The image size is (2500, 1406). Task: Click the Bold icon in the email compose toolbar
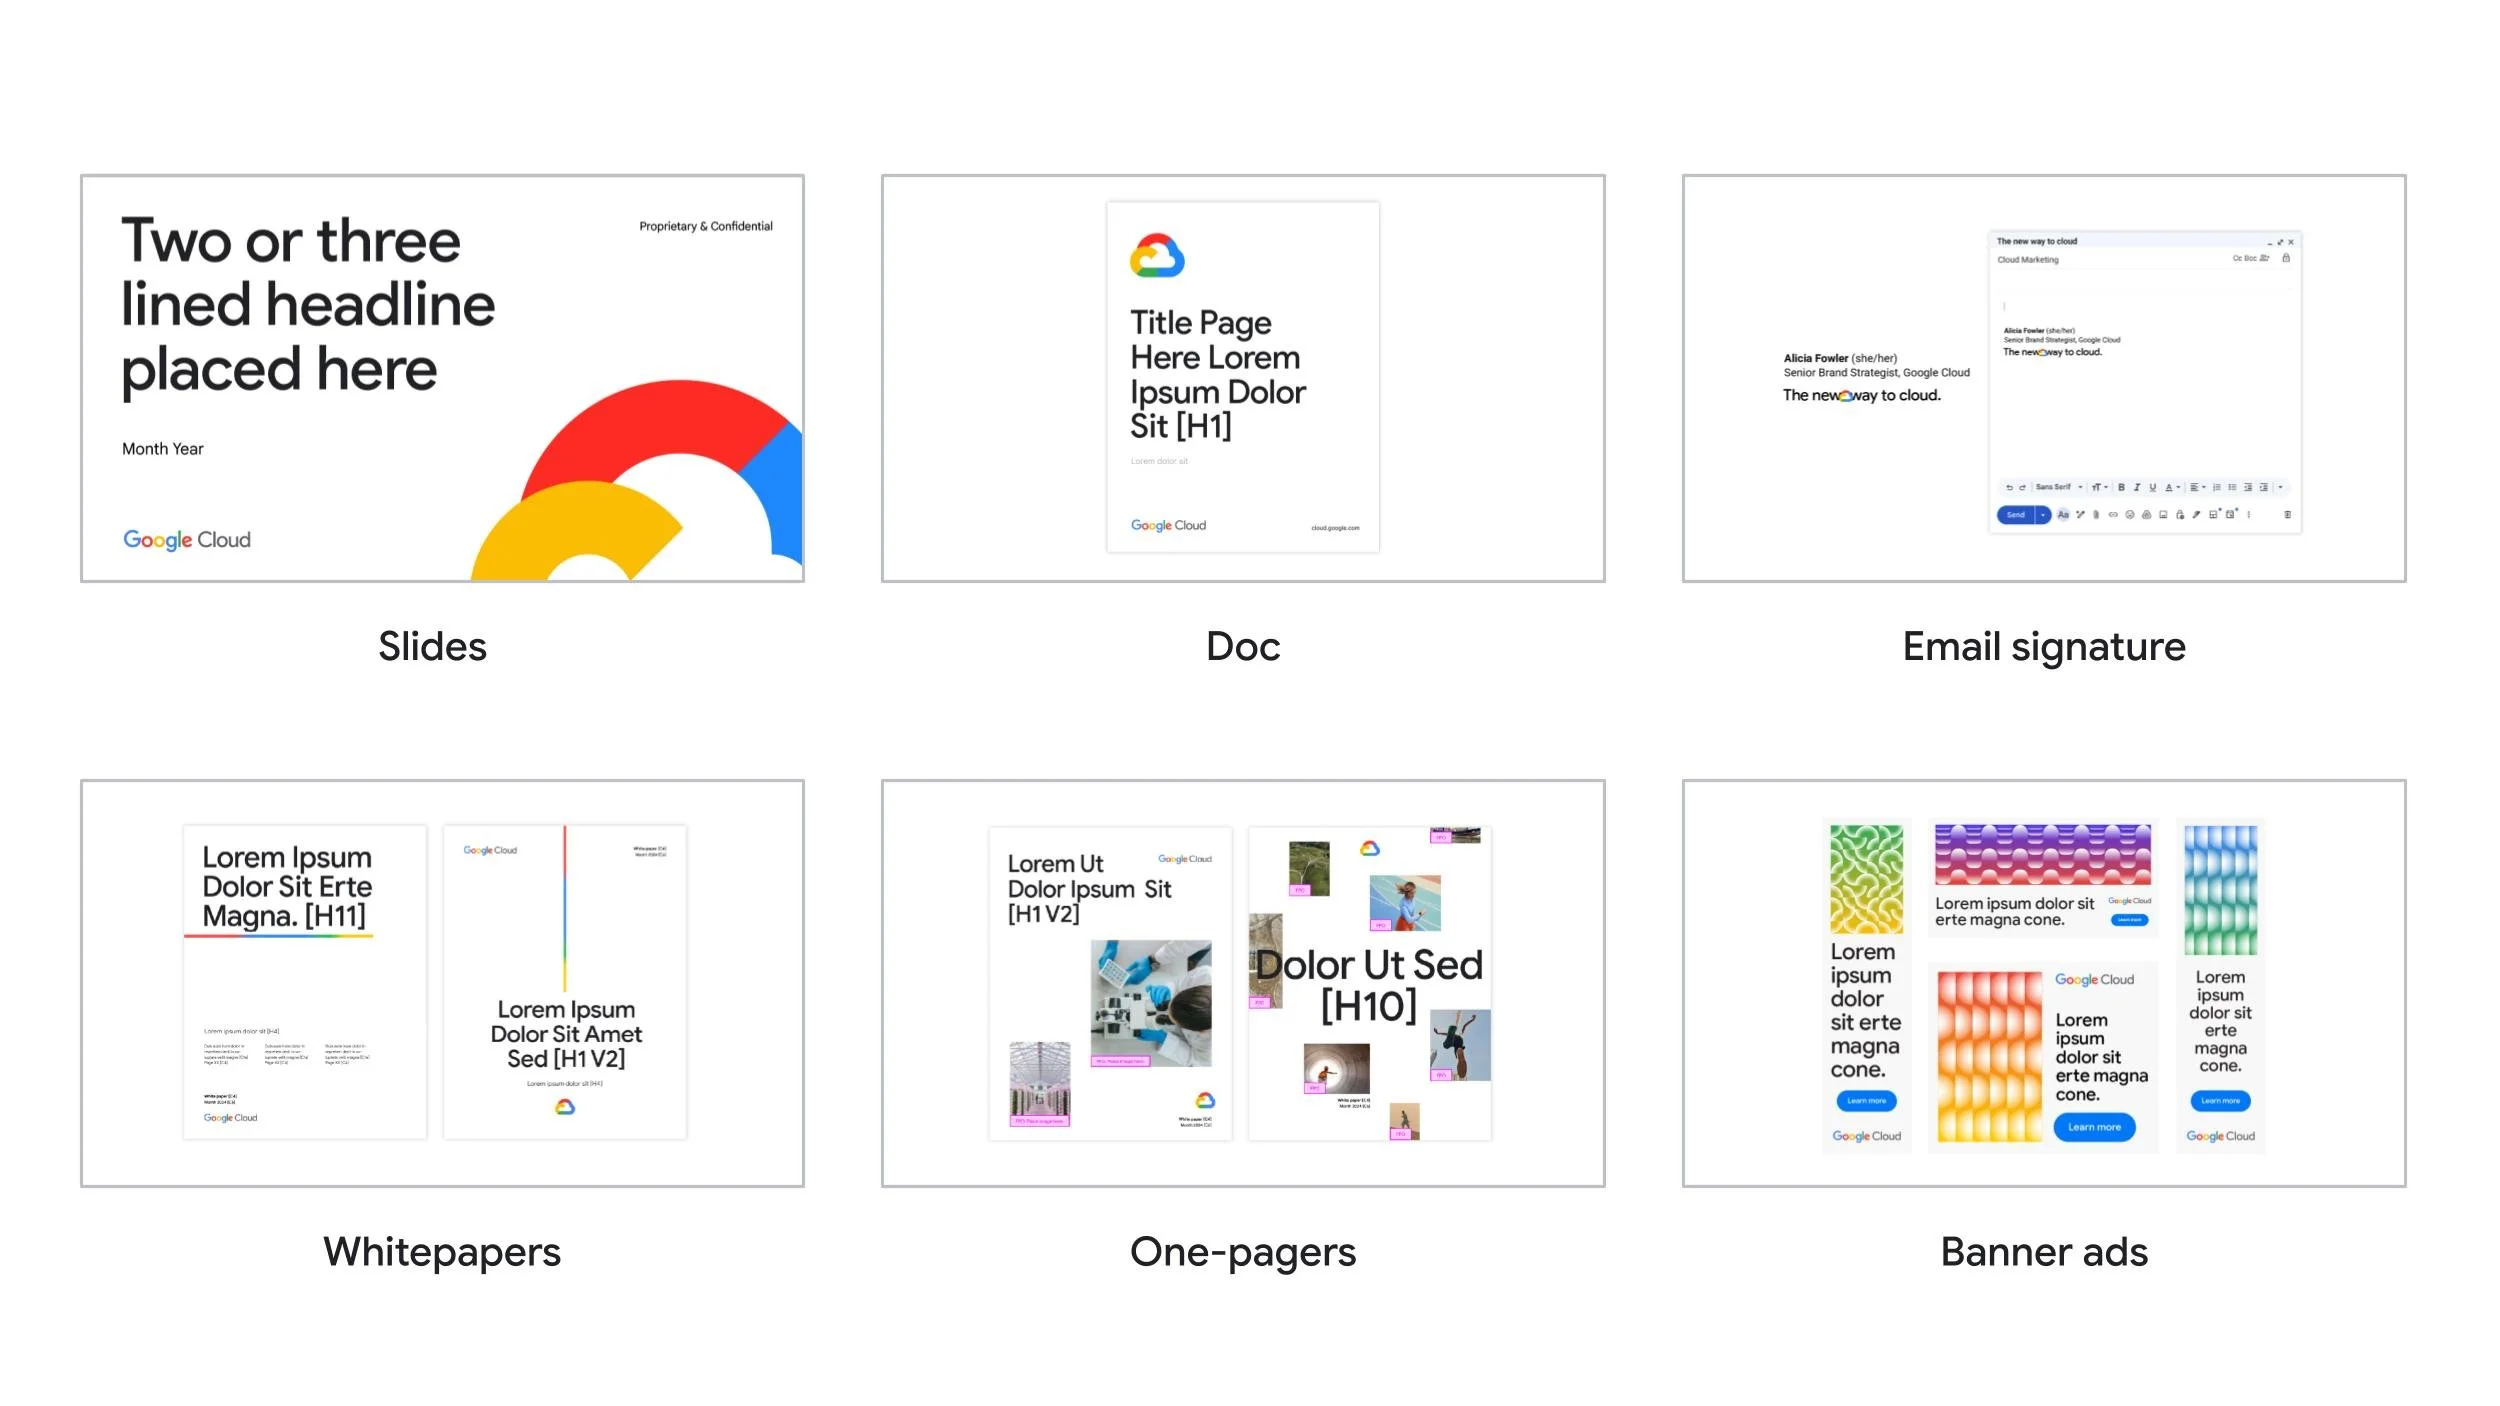2121,487
